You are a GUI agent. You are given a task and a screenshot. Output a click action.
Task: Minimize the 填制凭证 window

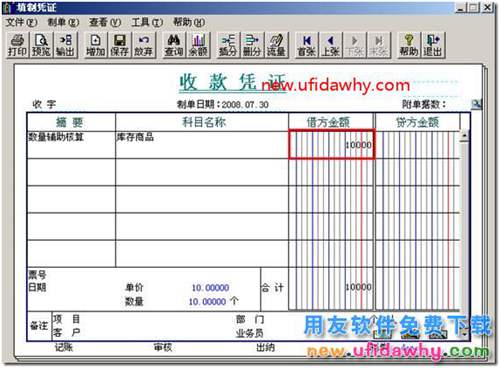click(x=460, y=7)
